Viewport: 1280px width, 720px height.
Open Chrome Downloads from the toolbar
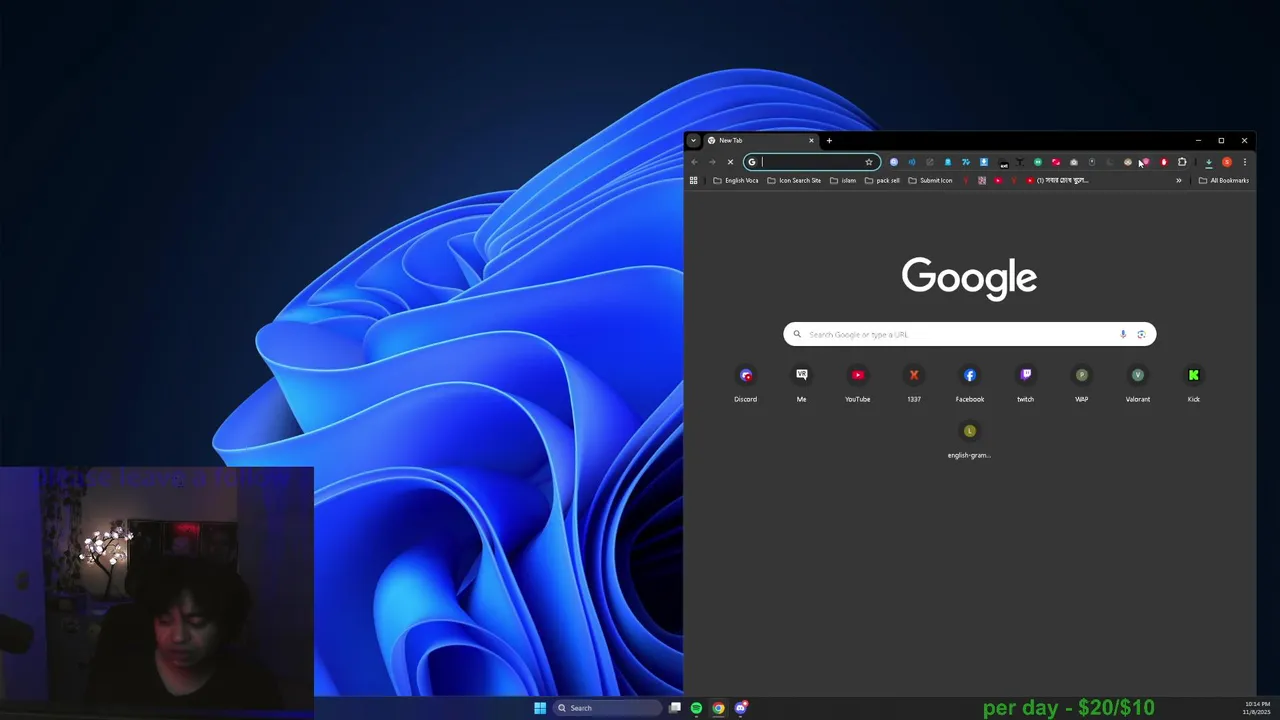tap(1208, 162)
